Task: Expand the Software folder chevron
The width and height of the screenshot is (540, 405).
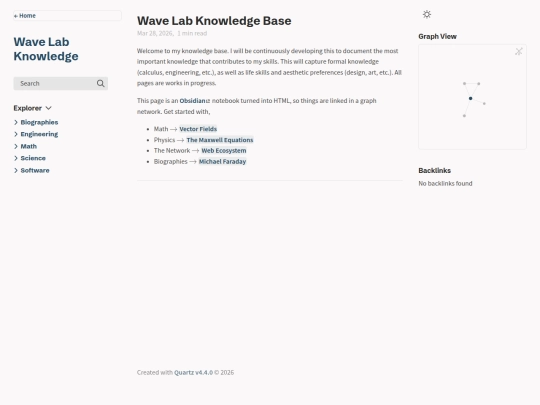Action: [x=16, y=170]
